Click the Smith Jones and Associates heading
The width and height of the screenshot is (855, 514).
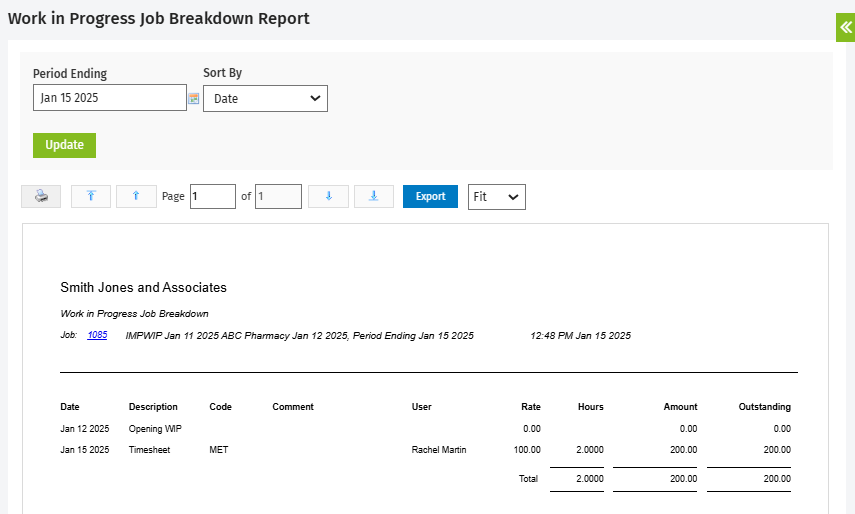pyautogui.click(x=143, y=287)
